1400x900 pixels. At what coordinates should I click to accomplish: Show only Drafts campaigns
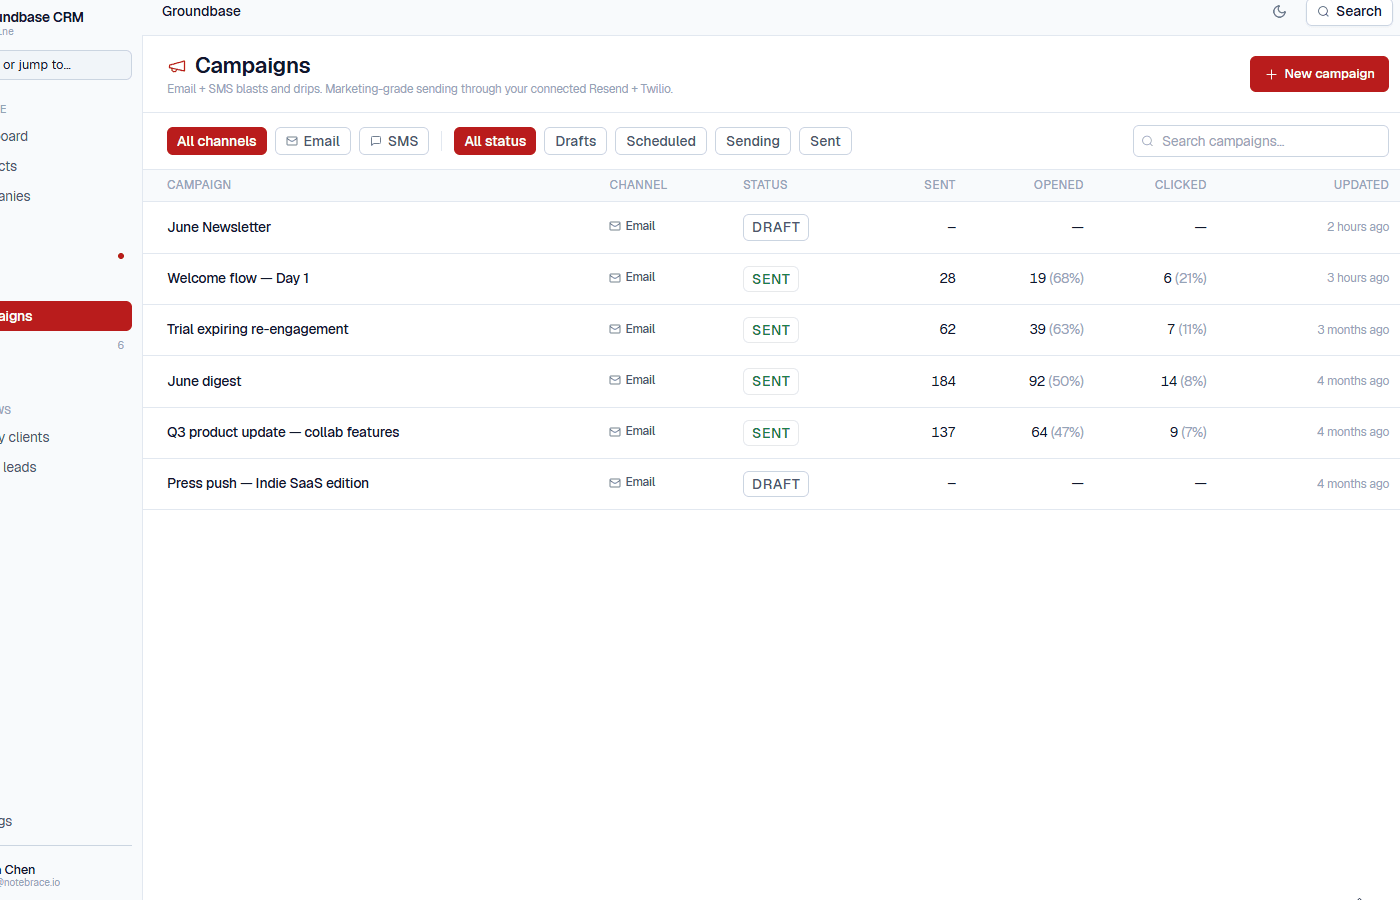point(576,141)
